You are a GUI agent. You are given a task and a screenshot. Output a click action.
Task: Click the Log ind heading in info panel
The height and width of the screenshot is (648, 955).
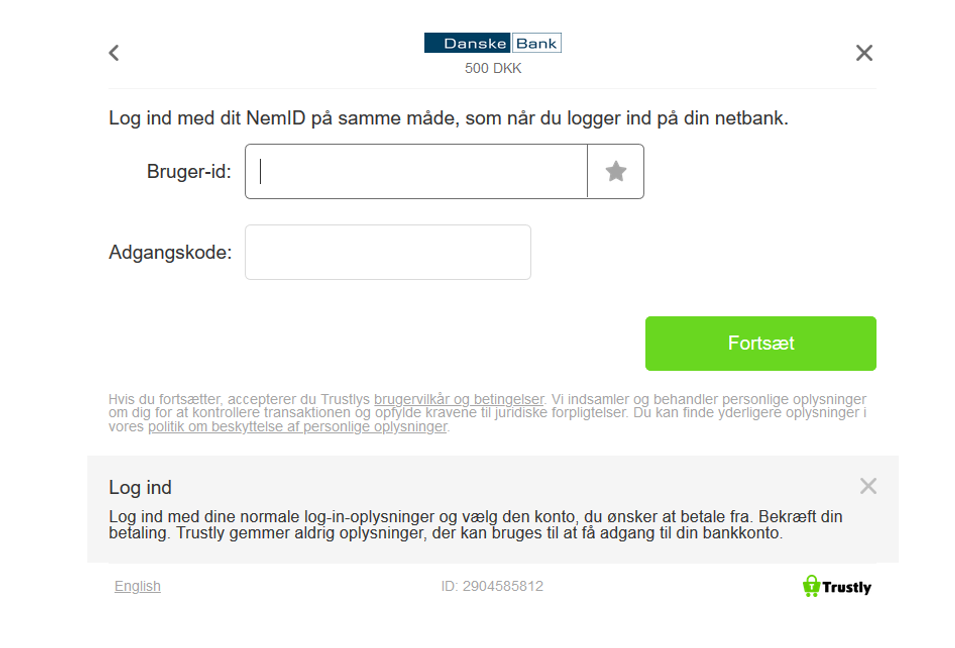click(x=140, y=488)
